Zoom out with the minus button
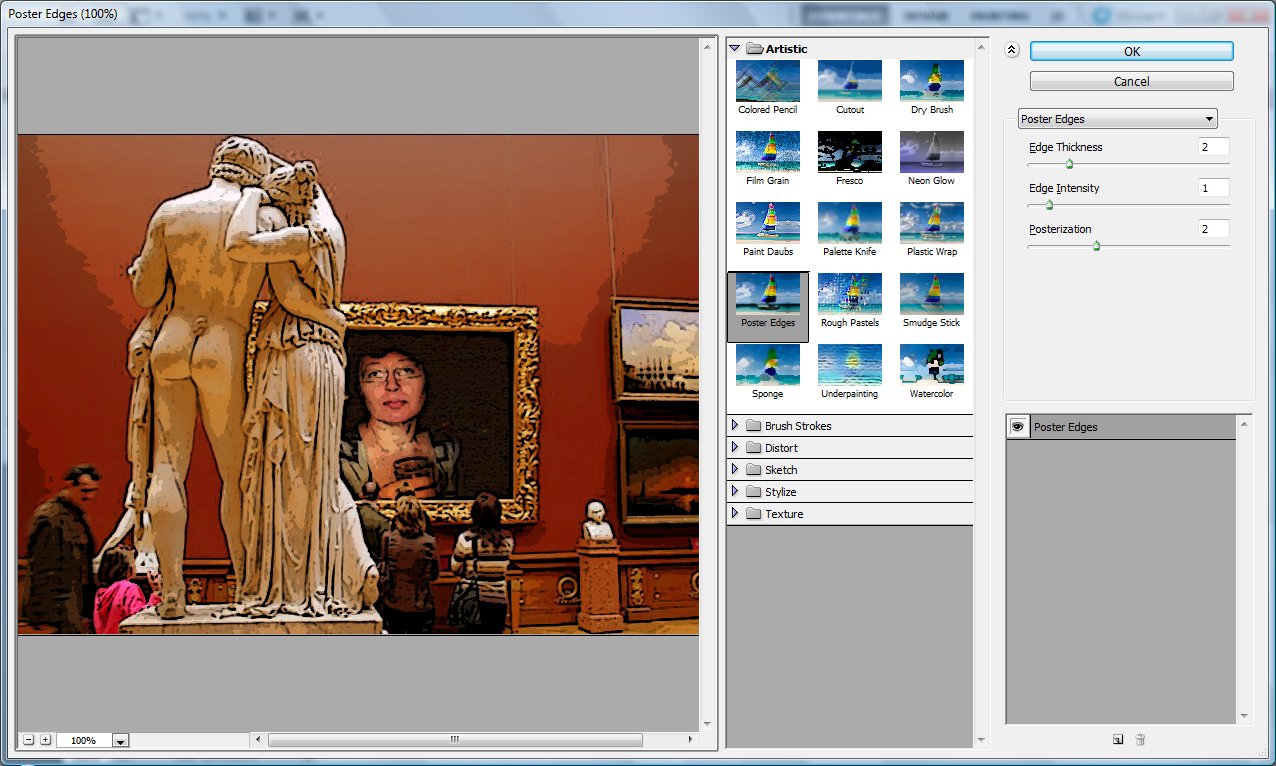This screenshot has height=766, width=1276. [29, 740]
